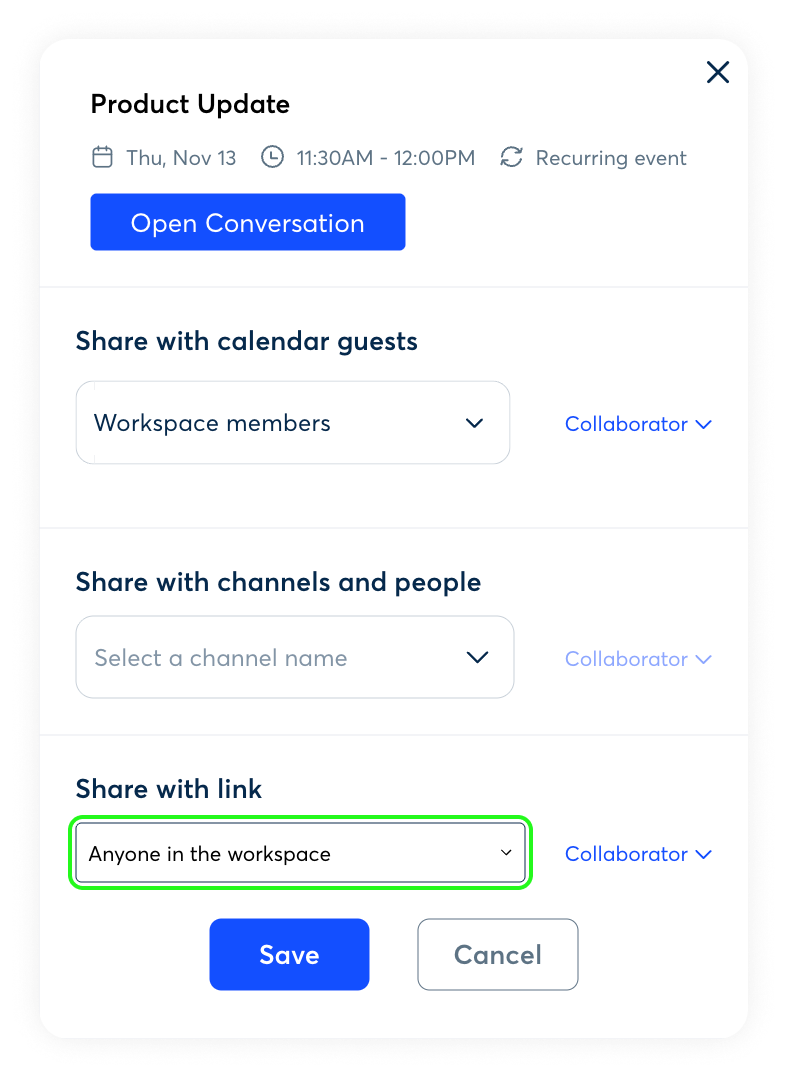Open the Workspace members dropdown
This screenshot has height=1078, width=787.
tap(292, 423)
